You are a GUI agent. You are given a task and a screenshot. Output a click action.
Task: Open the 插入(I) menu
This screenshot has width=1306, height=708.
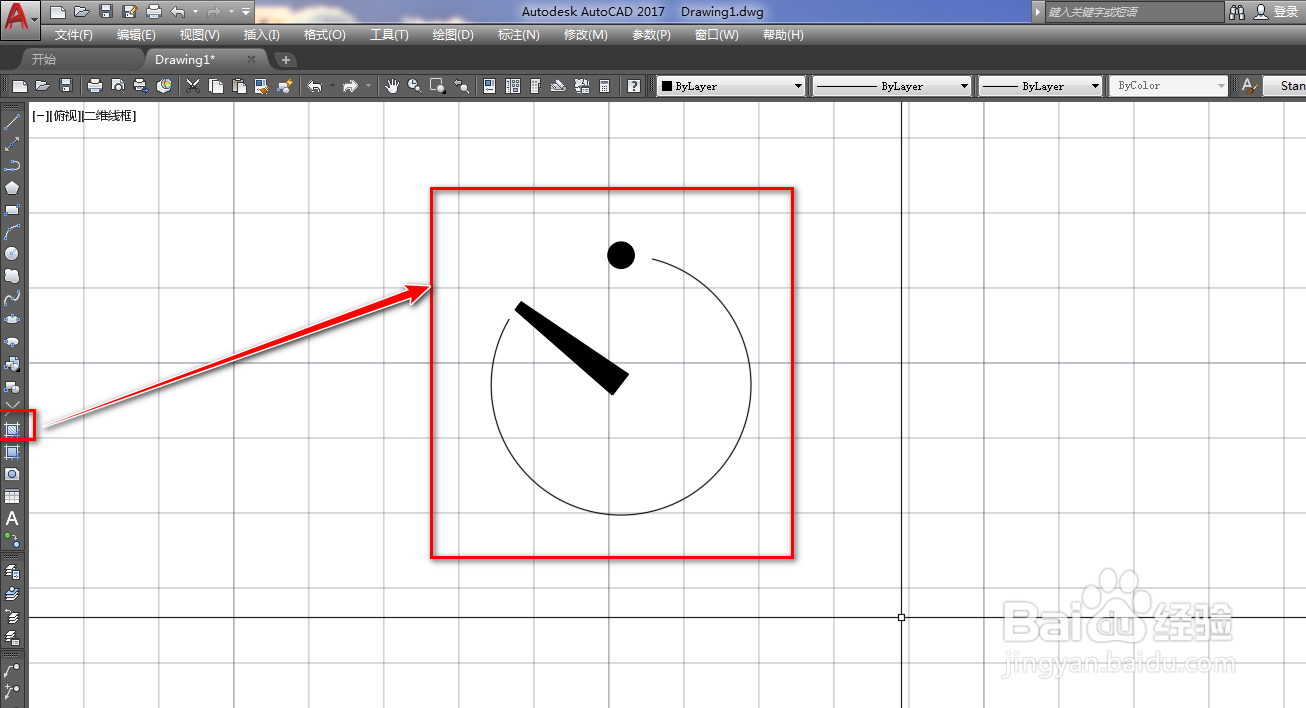[261, 35]
